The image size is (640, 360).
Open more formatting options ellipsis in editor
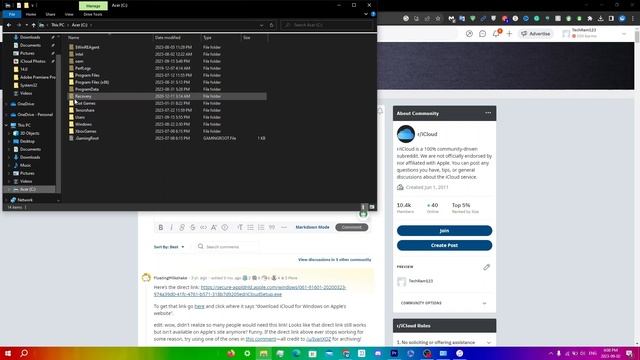pyautogui.click(x=284, y=227)
